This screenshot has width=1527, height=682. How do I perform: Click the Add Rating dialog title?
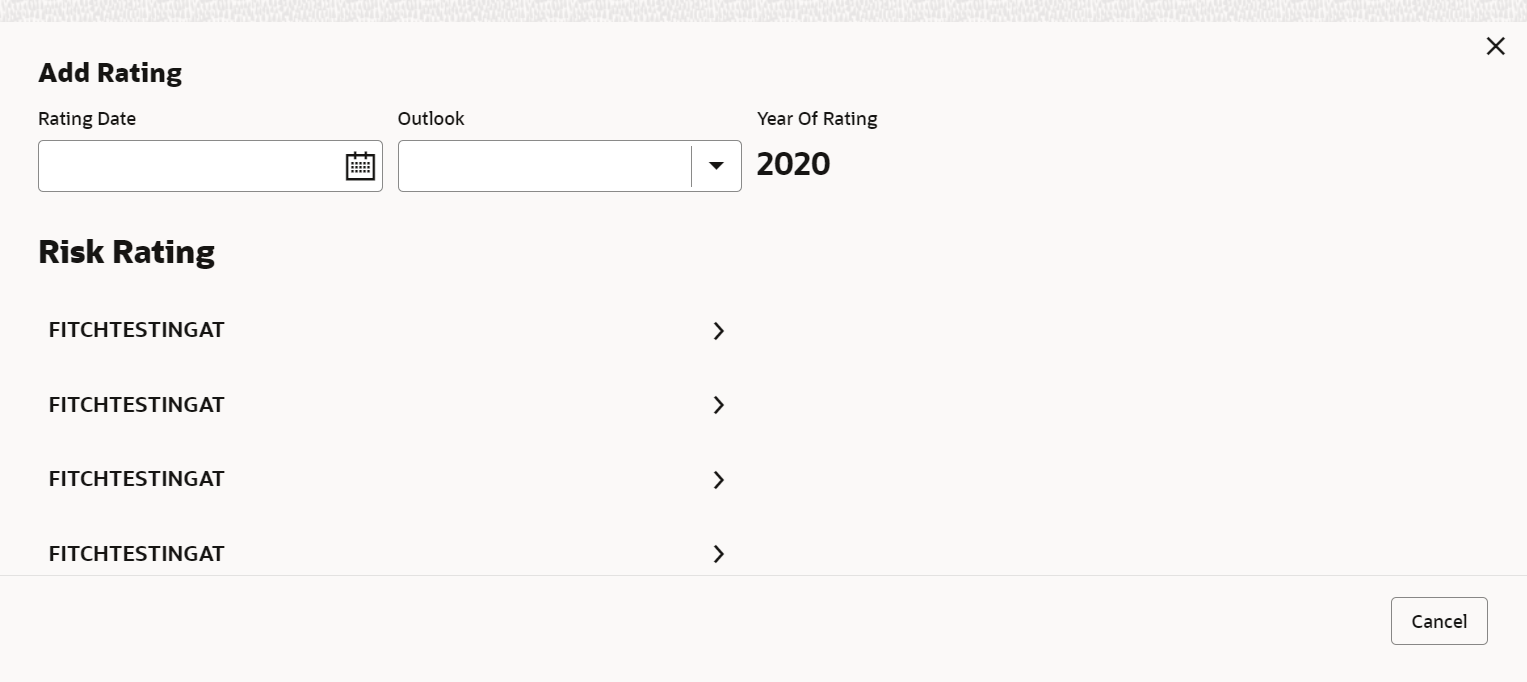[110, 73]
